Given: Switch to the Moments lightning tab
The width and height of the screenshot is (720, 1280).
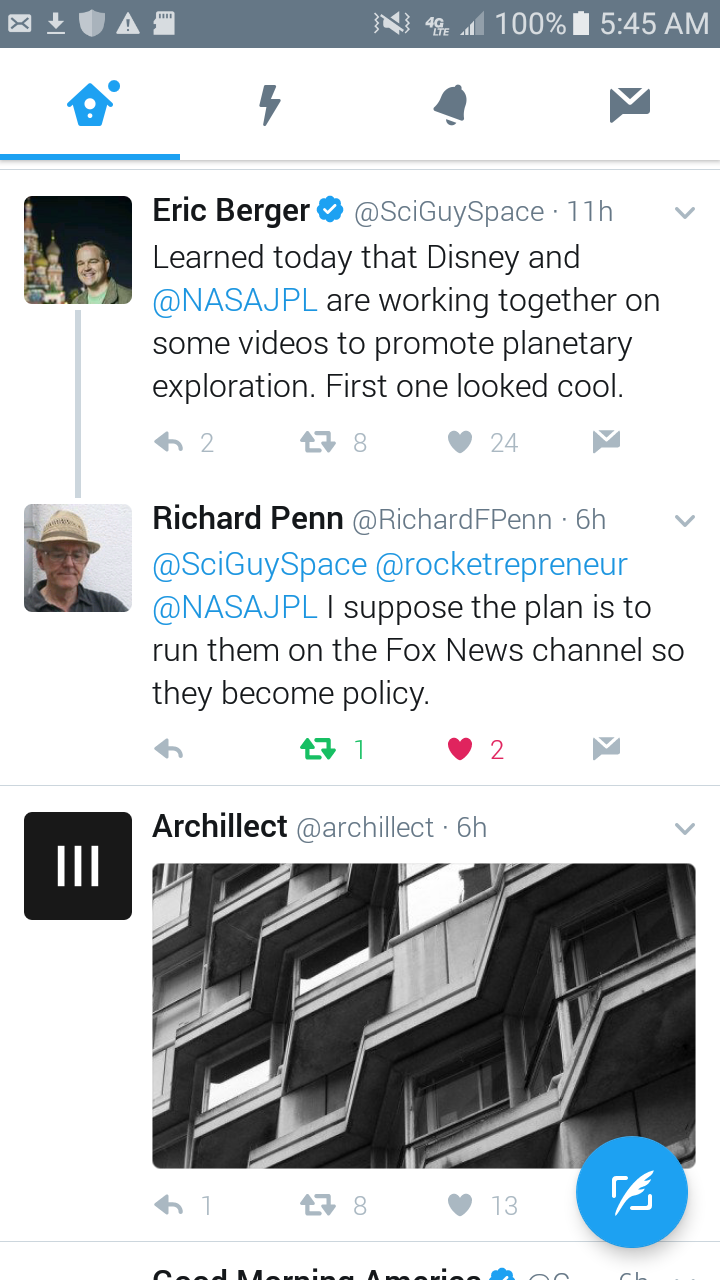Looking at the screenshot, I should point(270,104).
